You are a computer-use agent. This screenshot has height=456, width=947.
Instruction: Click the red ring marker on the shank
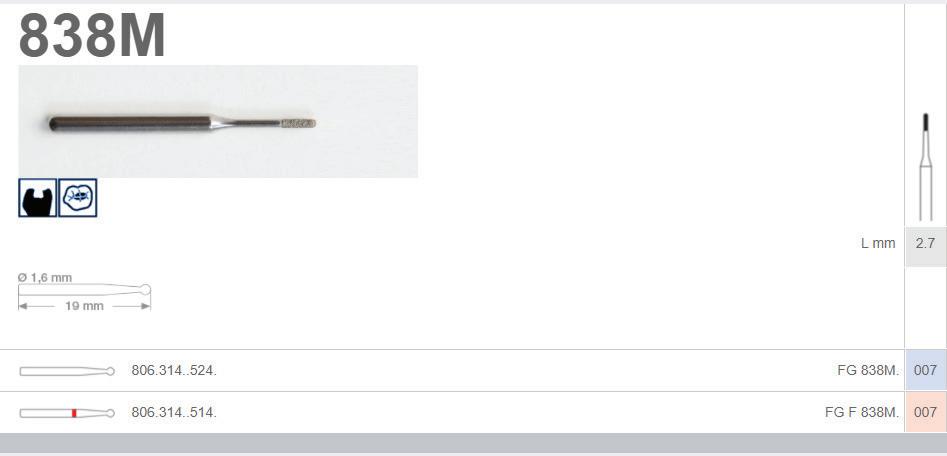74,413
